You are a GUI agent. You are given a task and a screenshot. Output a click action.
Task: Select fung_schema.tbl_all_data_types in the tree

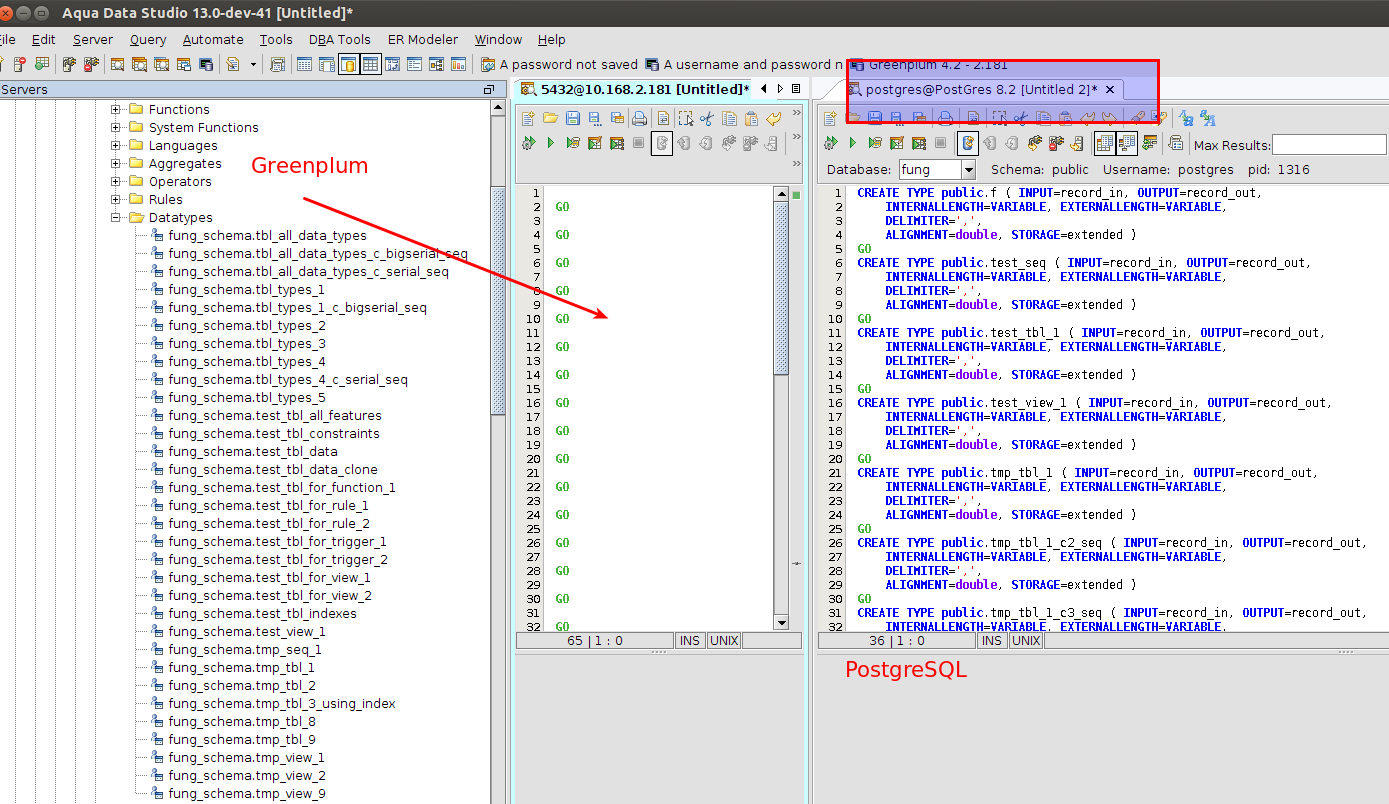[x=267, y=235]
